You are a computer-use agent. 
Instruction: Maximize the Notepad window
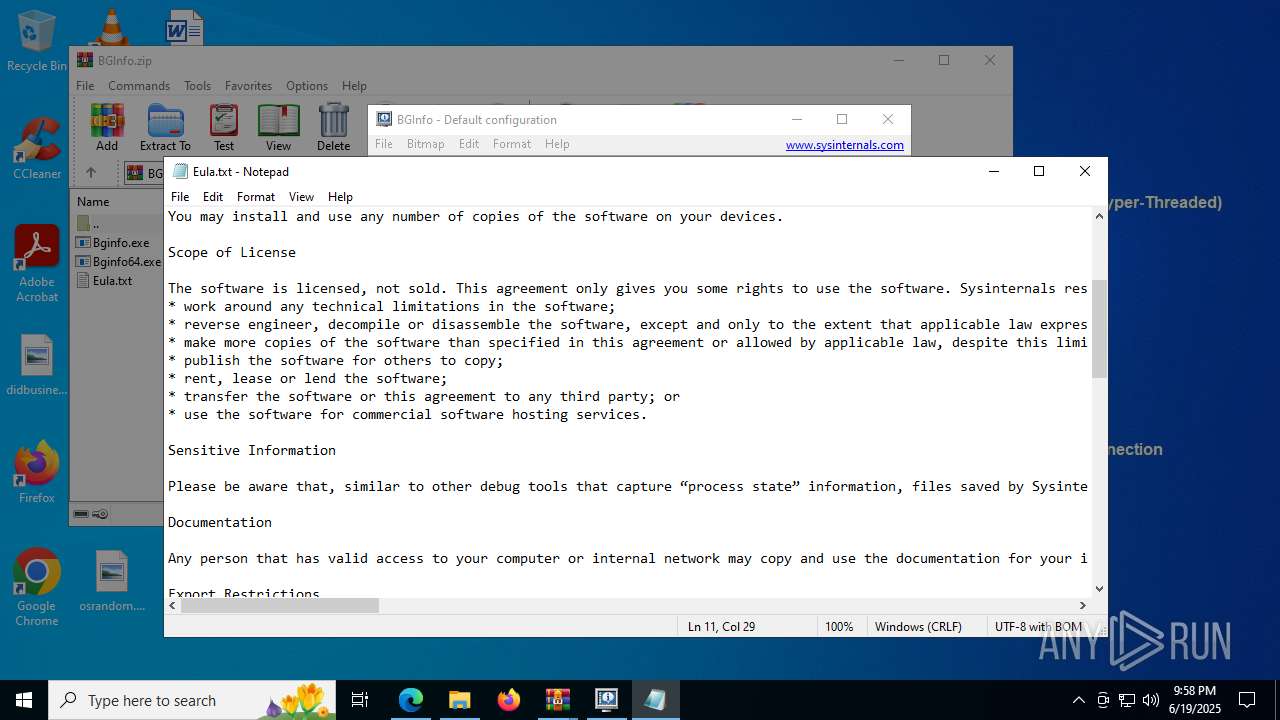point(1039,171)
